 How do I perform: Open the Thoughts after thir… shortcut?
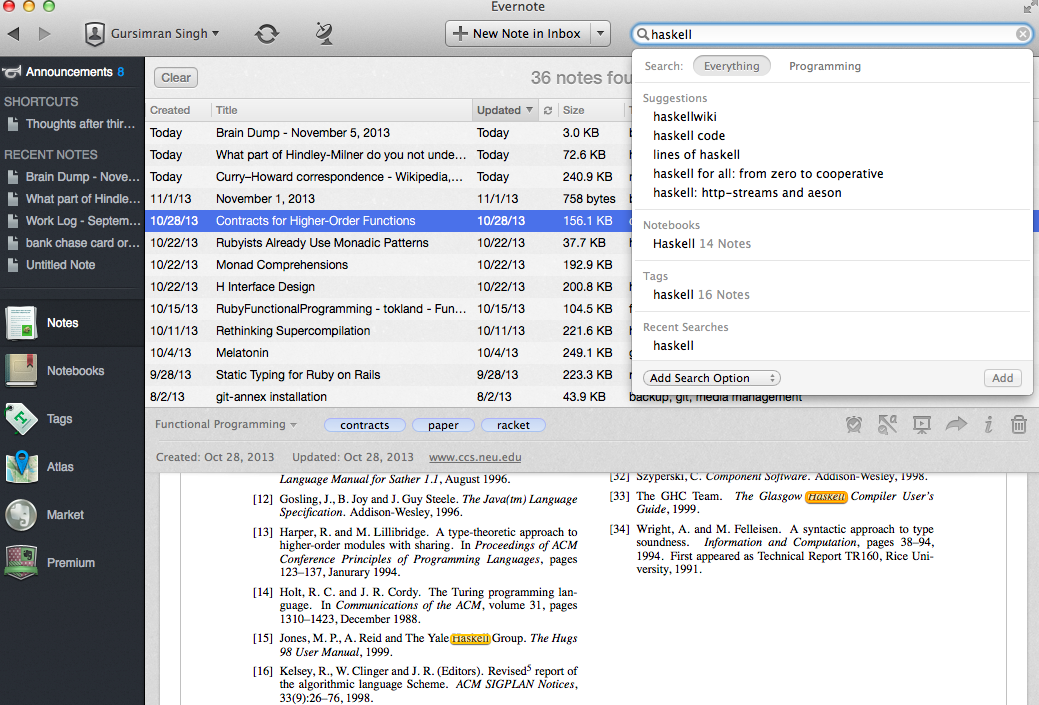(72, 124)
